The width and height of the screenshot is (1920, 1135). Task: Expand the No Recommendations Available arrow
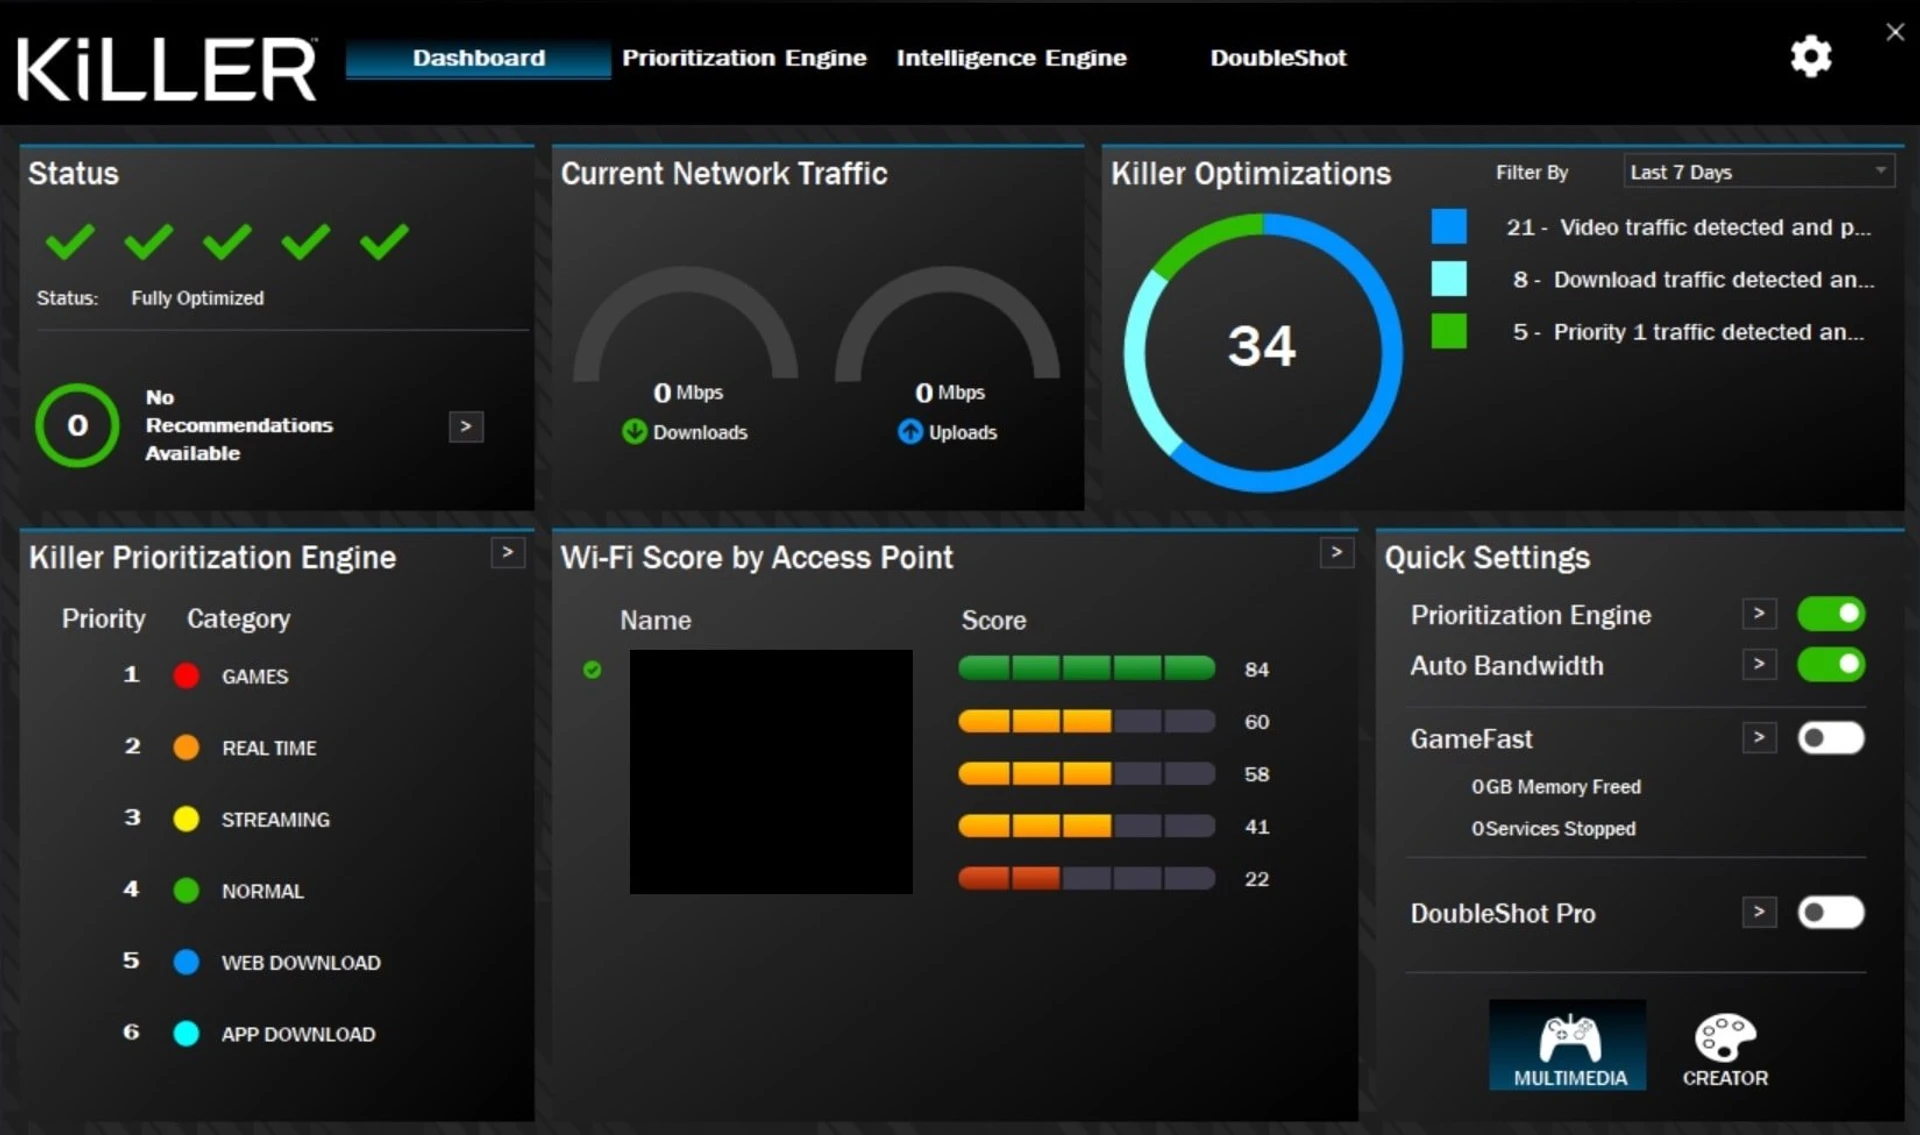coord(466,427)
